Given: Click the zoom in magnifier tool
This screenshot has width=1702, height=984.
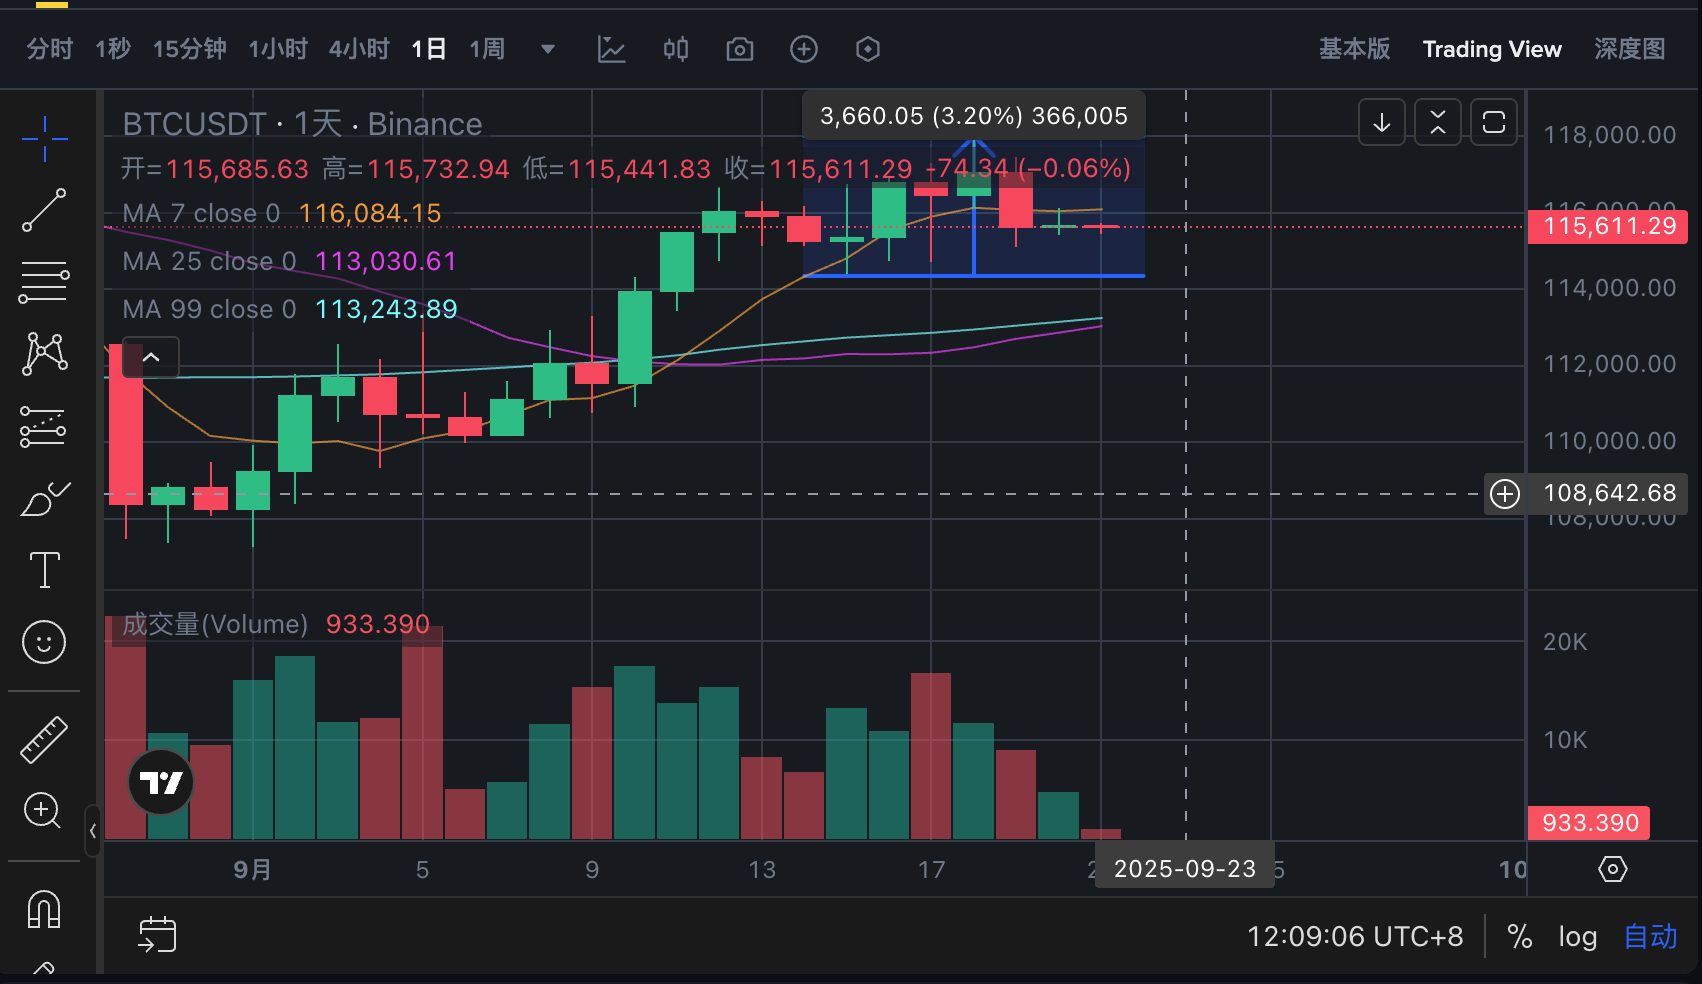Looking at the screenshot, I should click(x=44, y=810).
